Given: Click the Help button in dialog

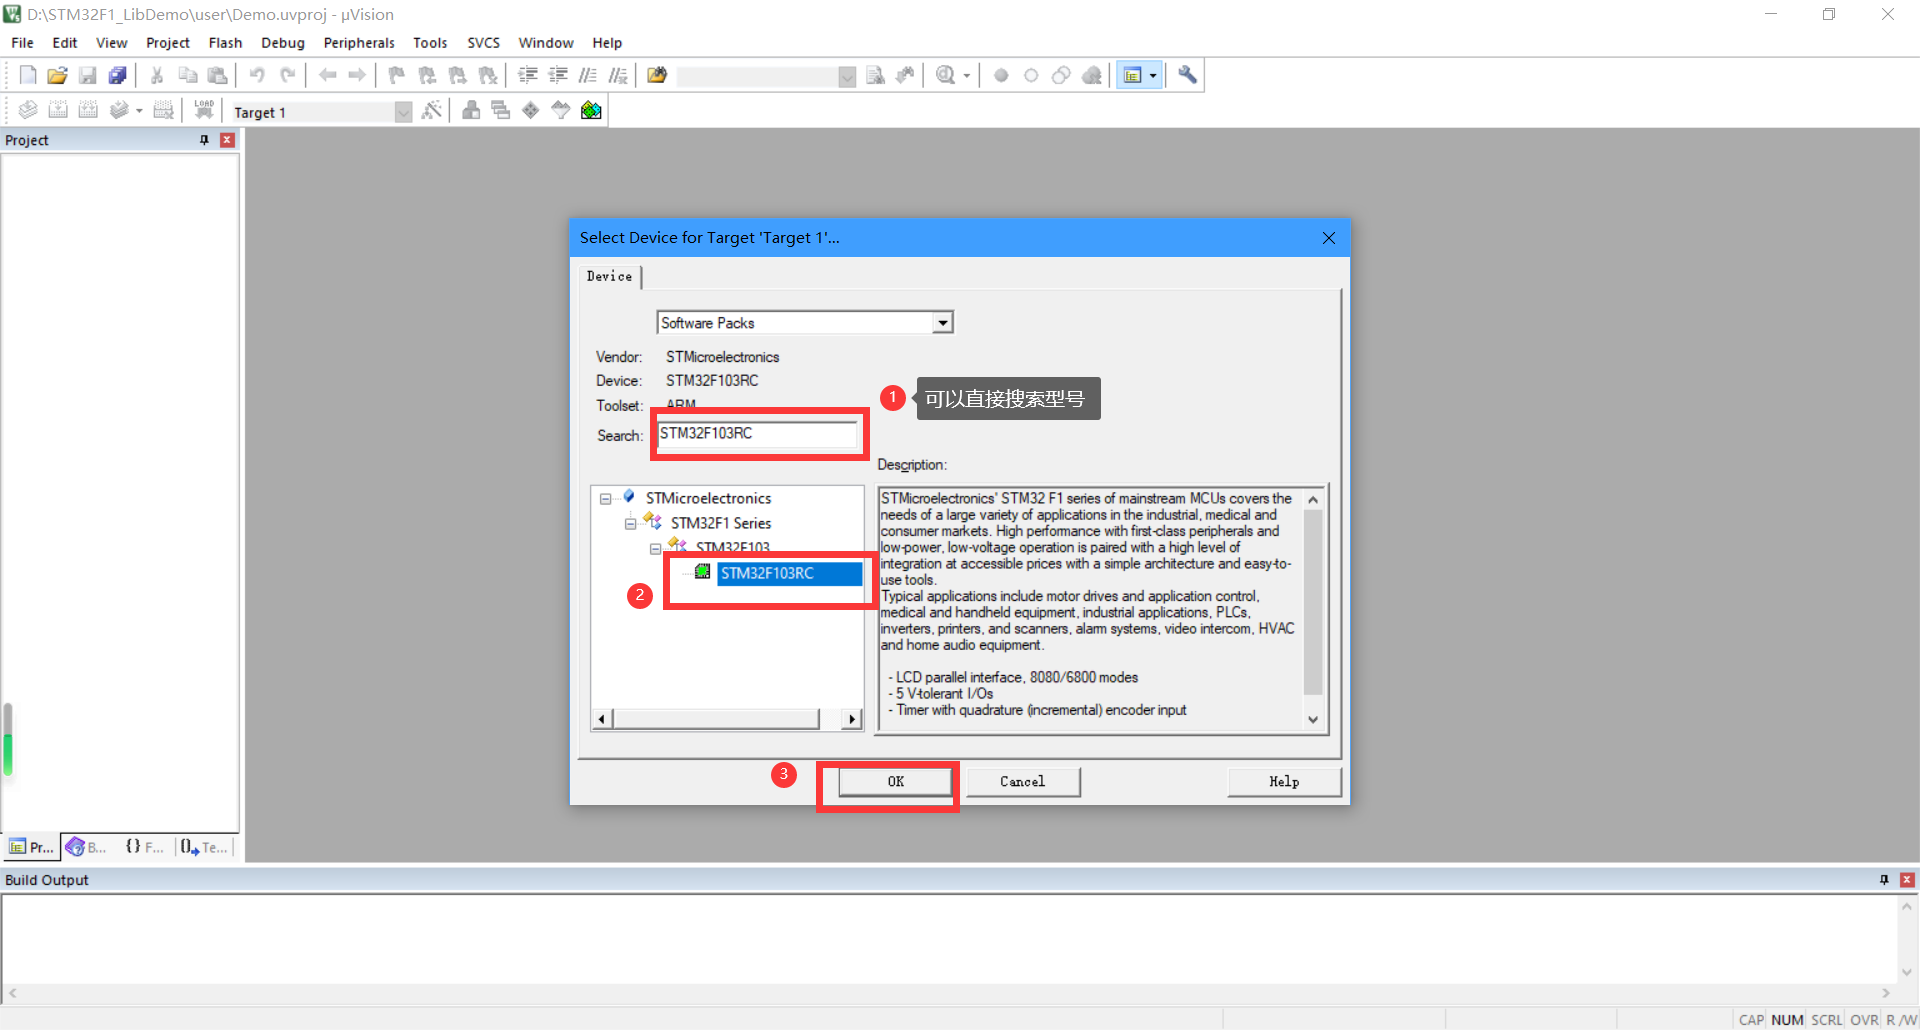Looking at the screenshot, I should pyautogui.click(x=1284, y=782).
